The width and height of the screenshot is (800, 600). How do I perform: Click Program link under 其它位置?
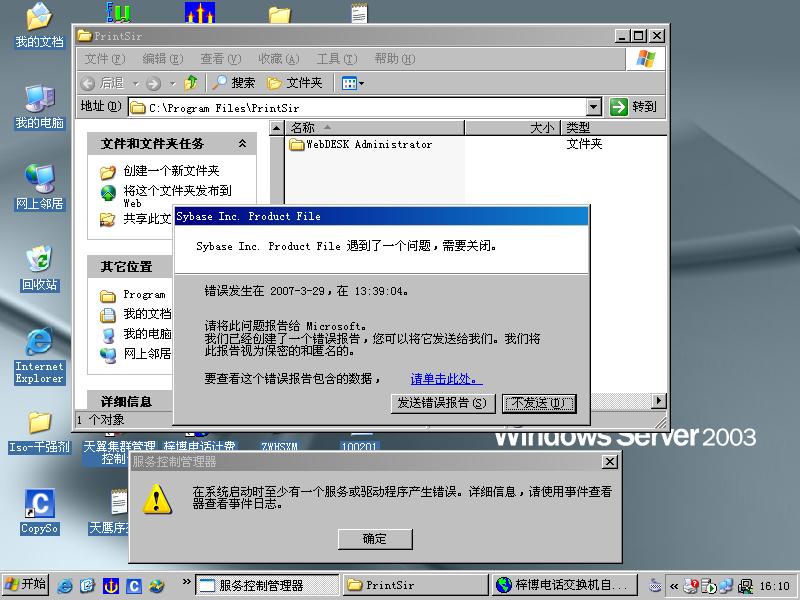(x=144, y=295)
